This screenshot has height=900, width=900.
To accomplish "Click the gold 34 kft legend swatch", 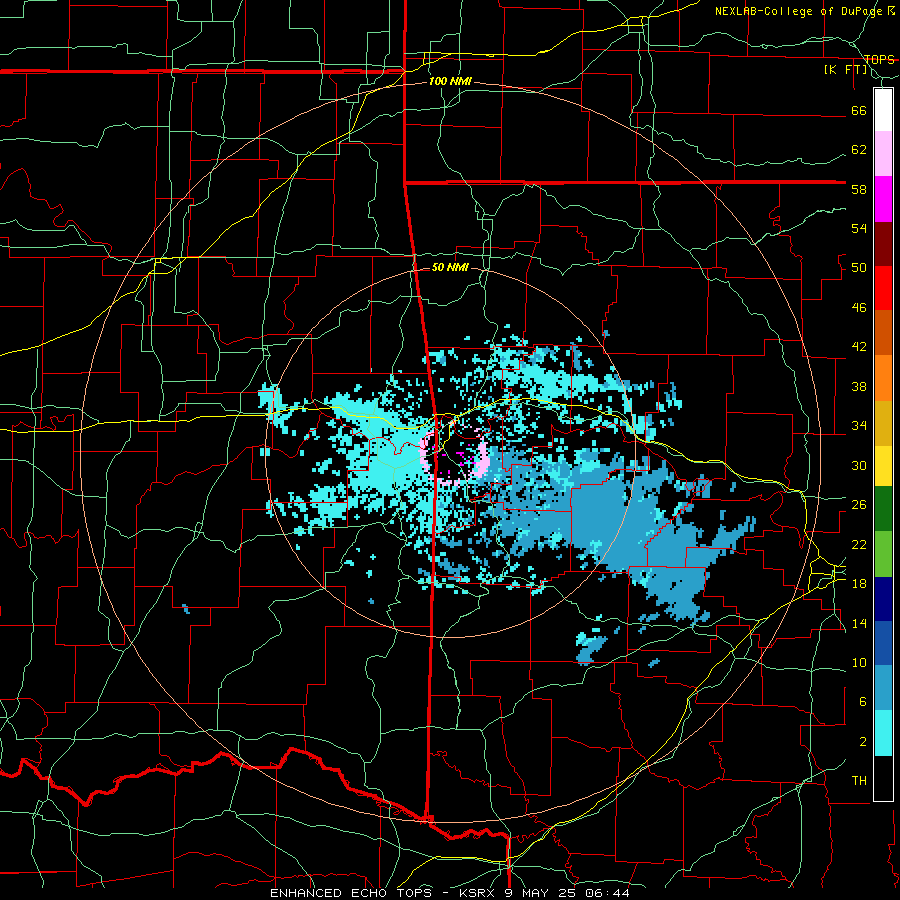I will (883, 423).
